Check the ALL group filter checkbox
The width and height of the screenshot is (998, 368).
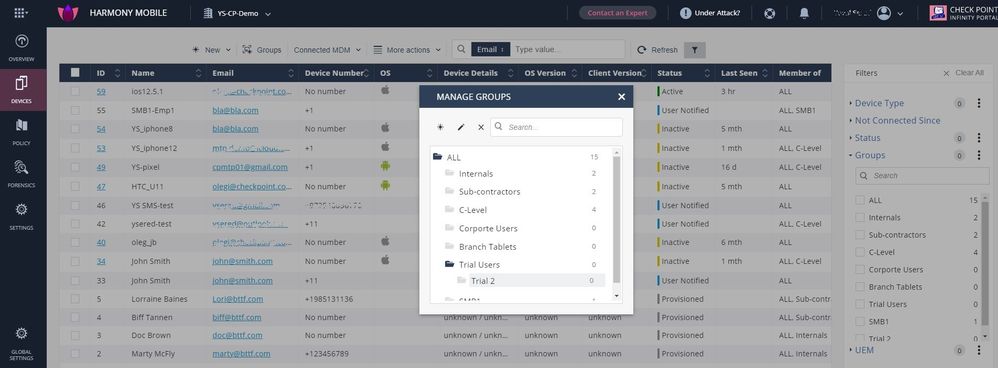coord(860,200)
